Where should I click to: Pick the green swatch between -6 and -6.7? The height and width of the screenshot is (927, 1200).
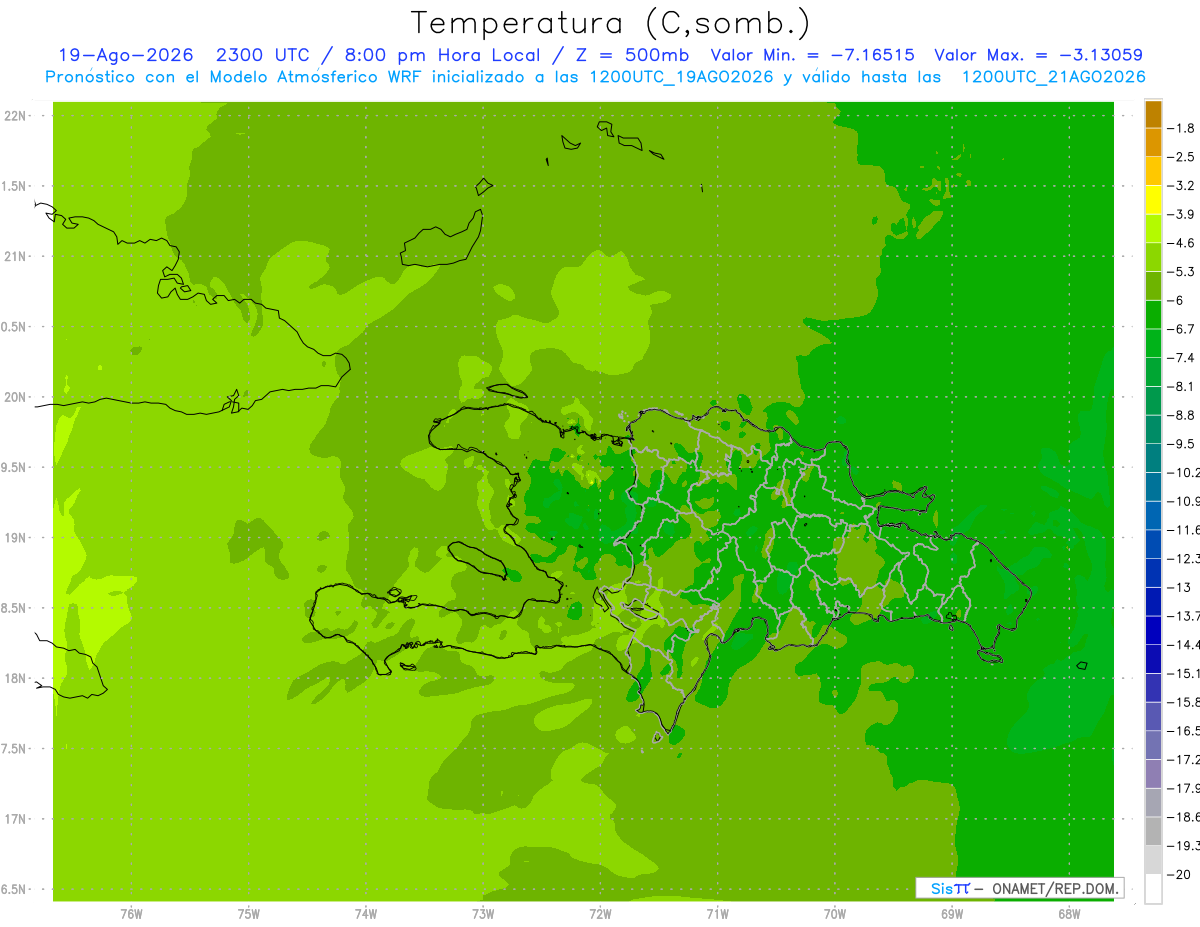[1153, 315]
